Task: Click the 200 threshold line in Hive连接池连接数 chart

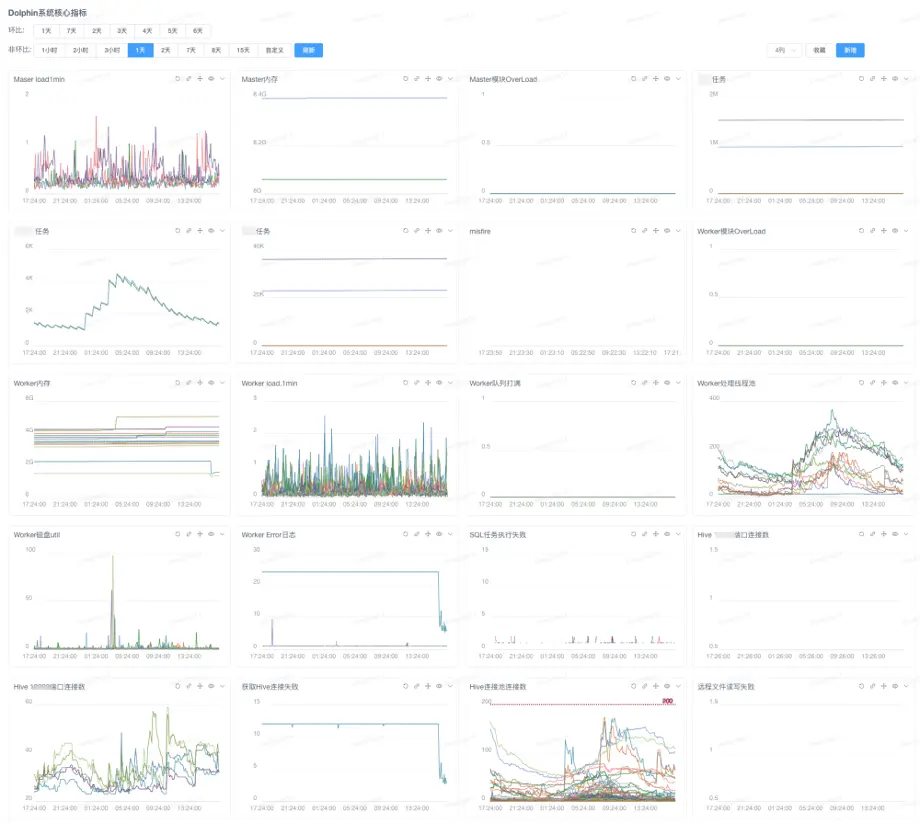Action: (580, 704)
